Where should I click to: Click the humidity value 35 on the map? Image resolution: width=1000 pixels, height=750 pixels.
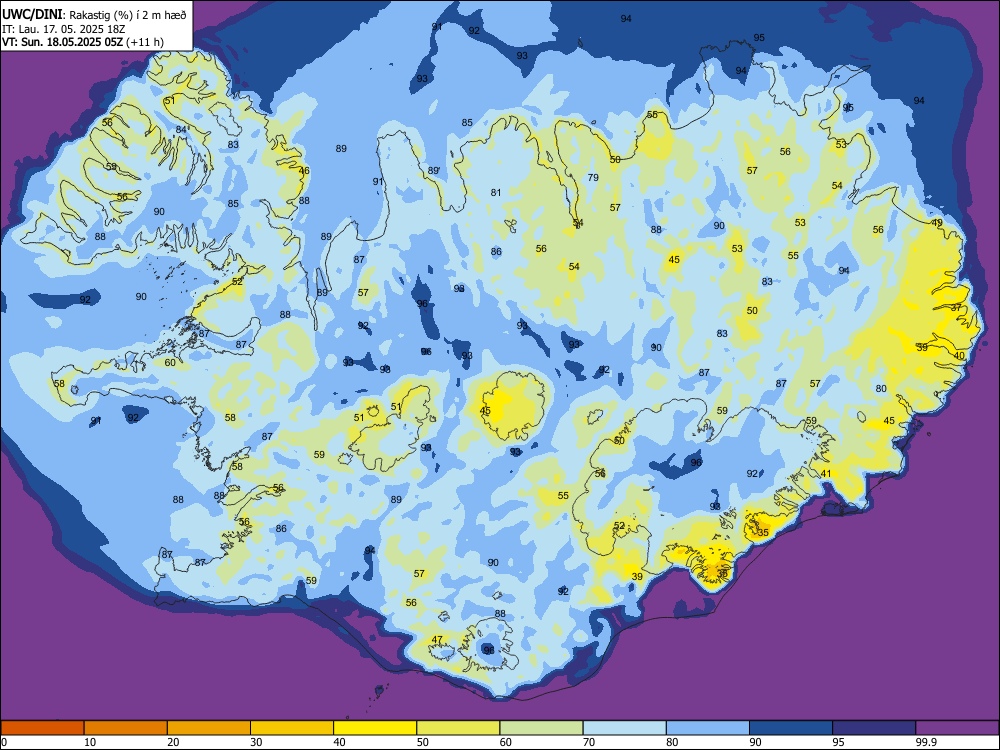pos(763,532)
